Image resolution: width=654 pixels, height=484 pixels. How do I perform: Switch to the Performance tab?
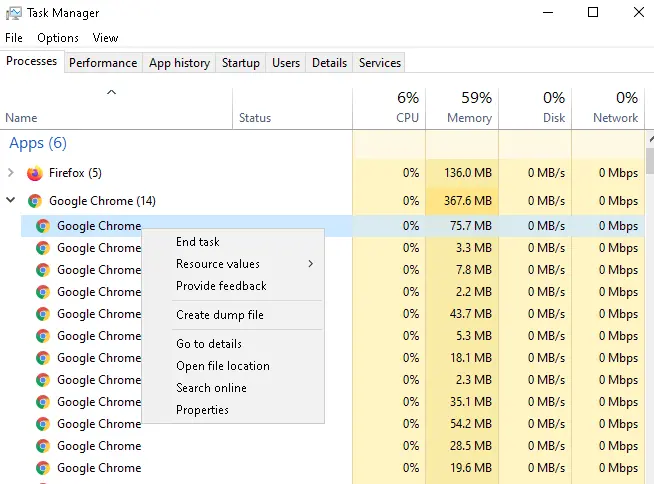coord(103,63)
